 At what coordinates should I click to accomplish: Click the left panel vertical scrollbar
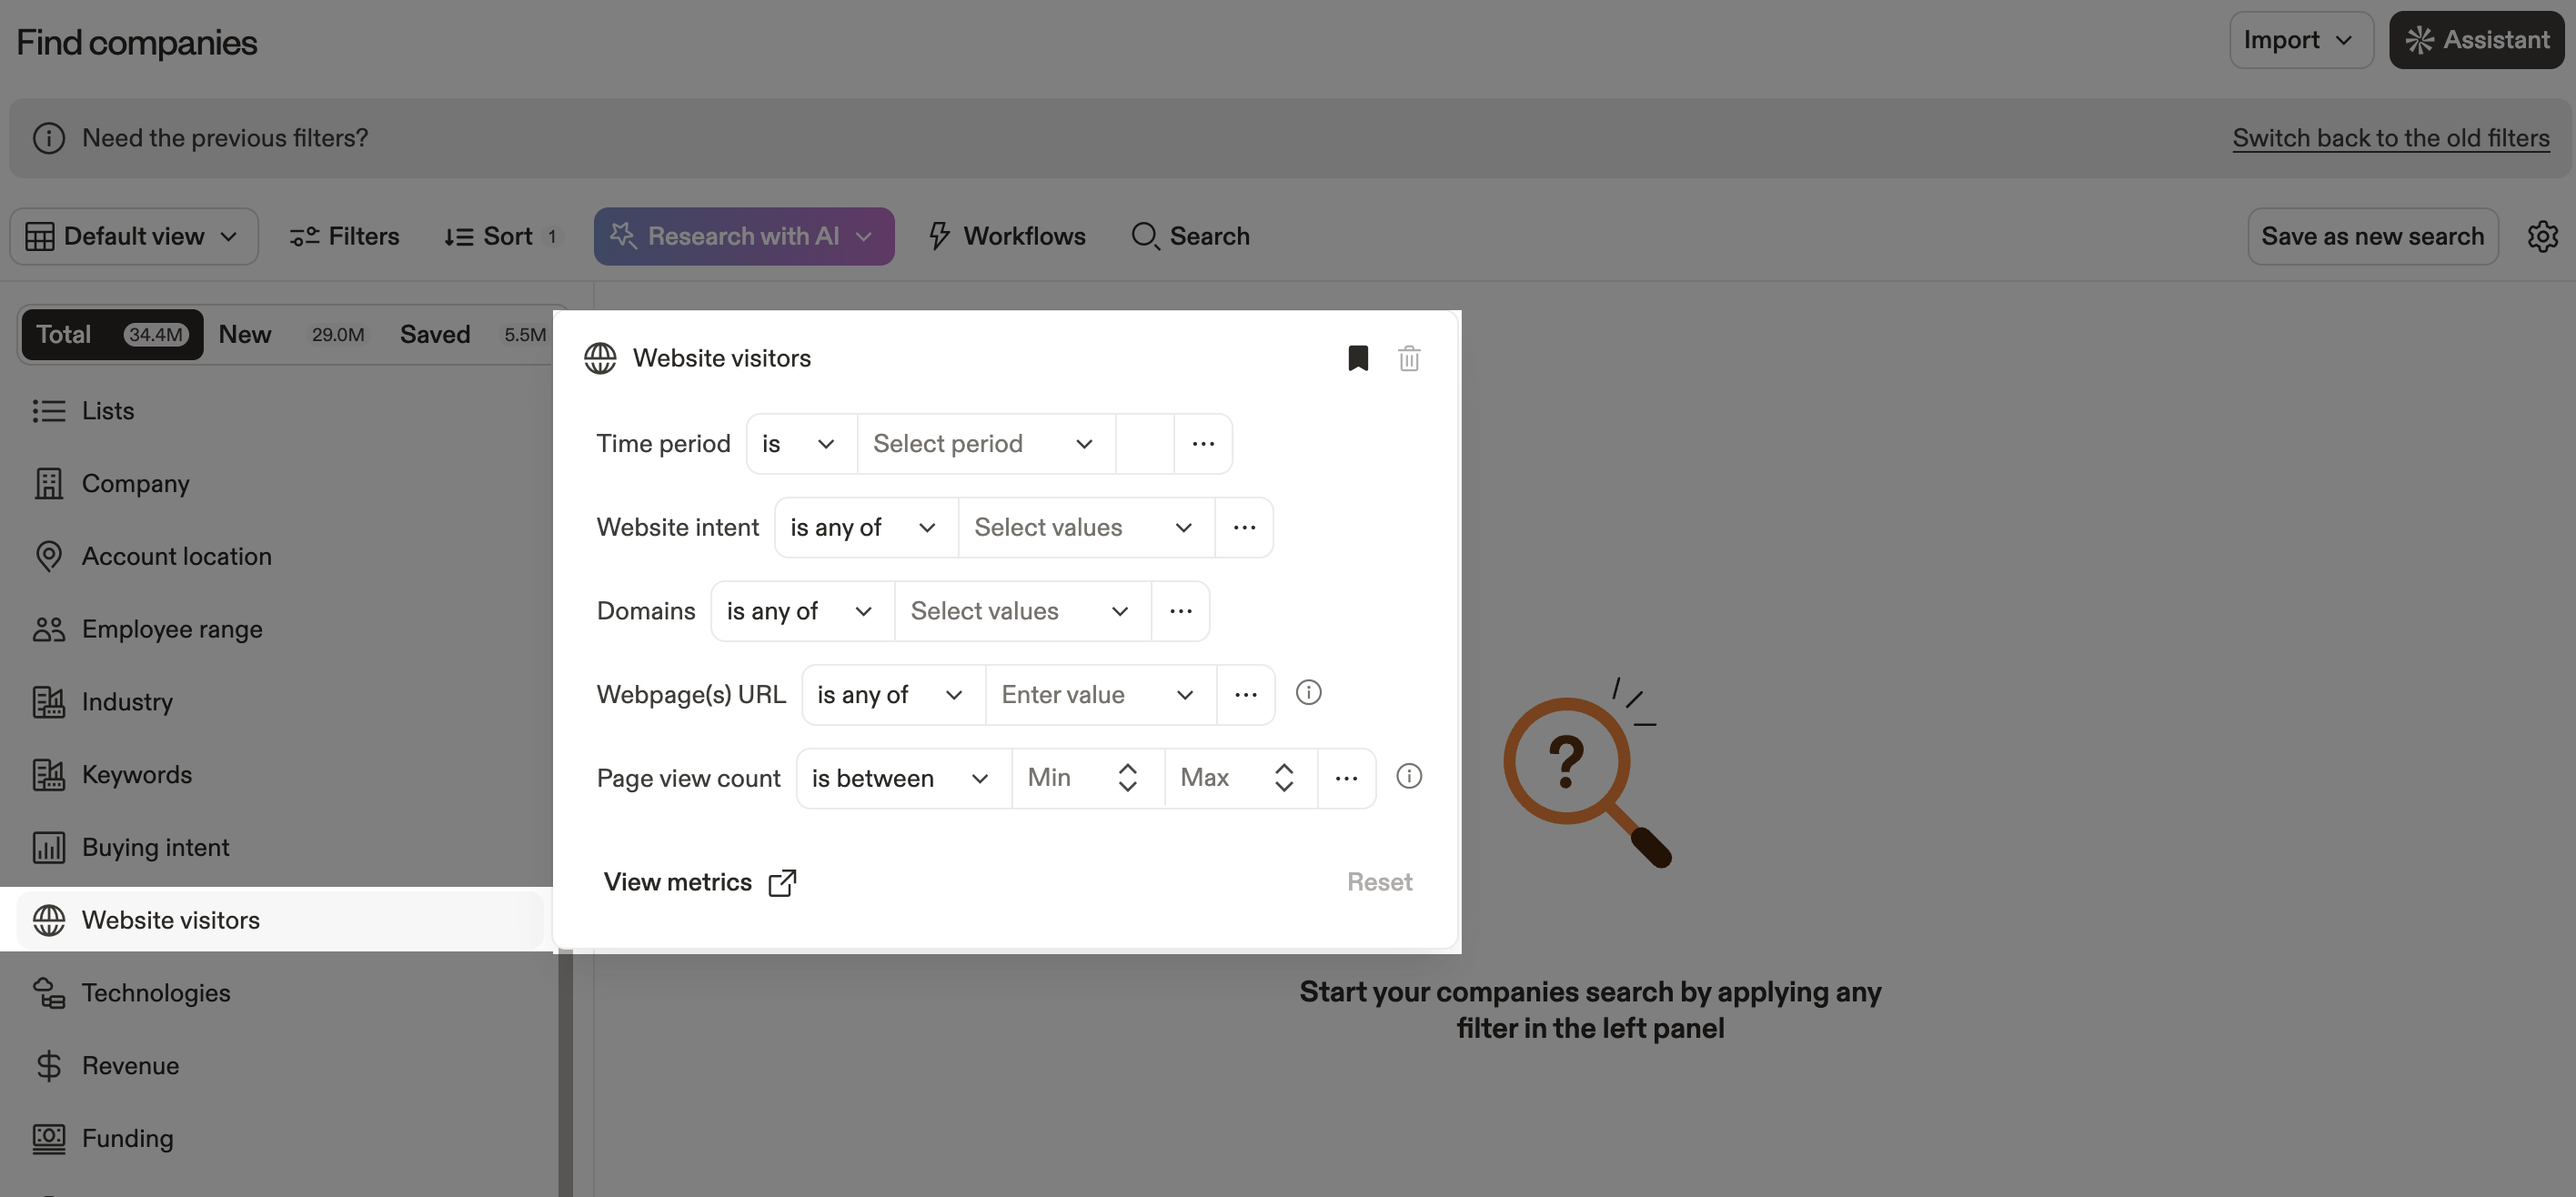pos(565,1070)
